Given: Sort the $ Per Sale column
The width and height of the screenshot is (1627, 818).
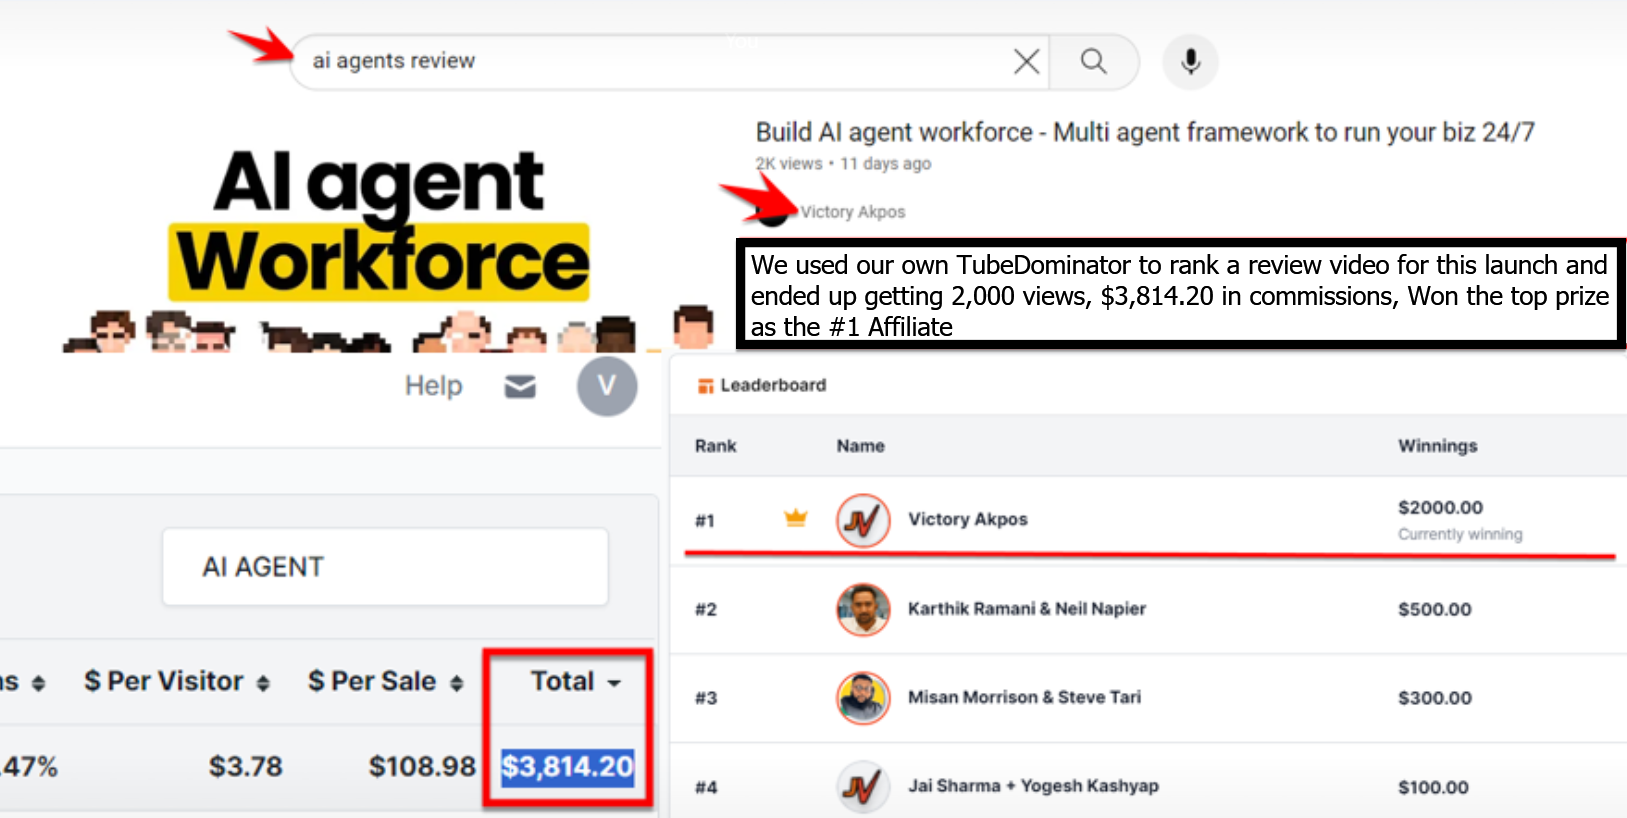Looking at the screenshot, I should coord(385,682).
